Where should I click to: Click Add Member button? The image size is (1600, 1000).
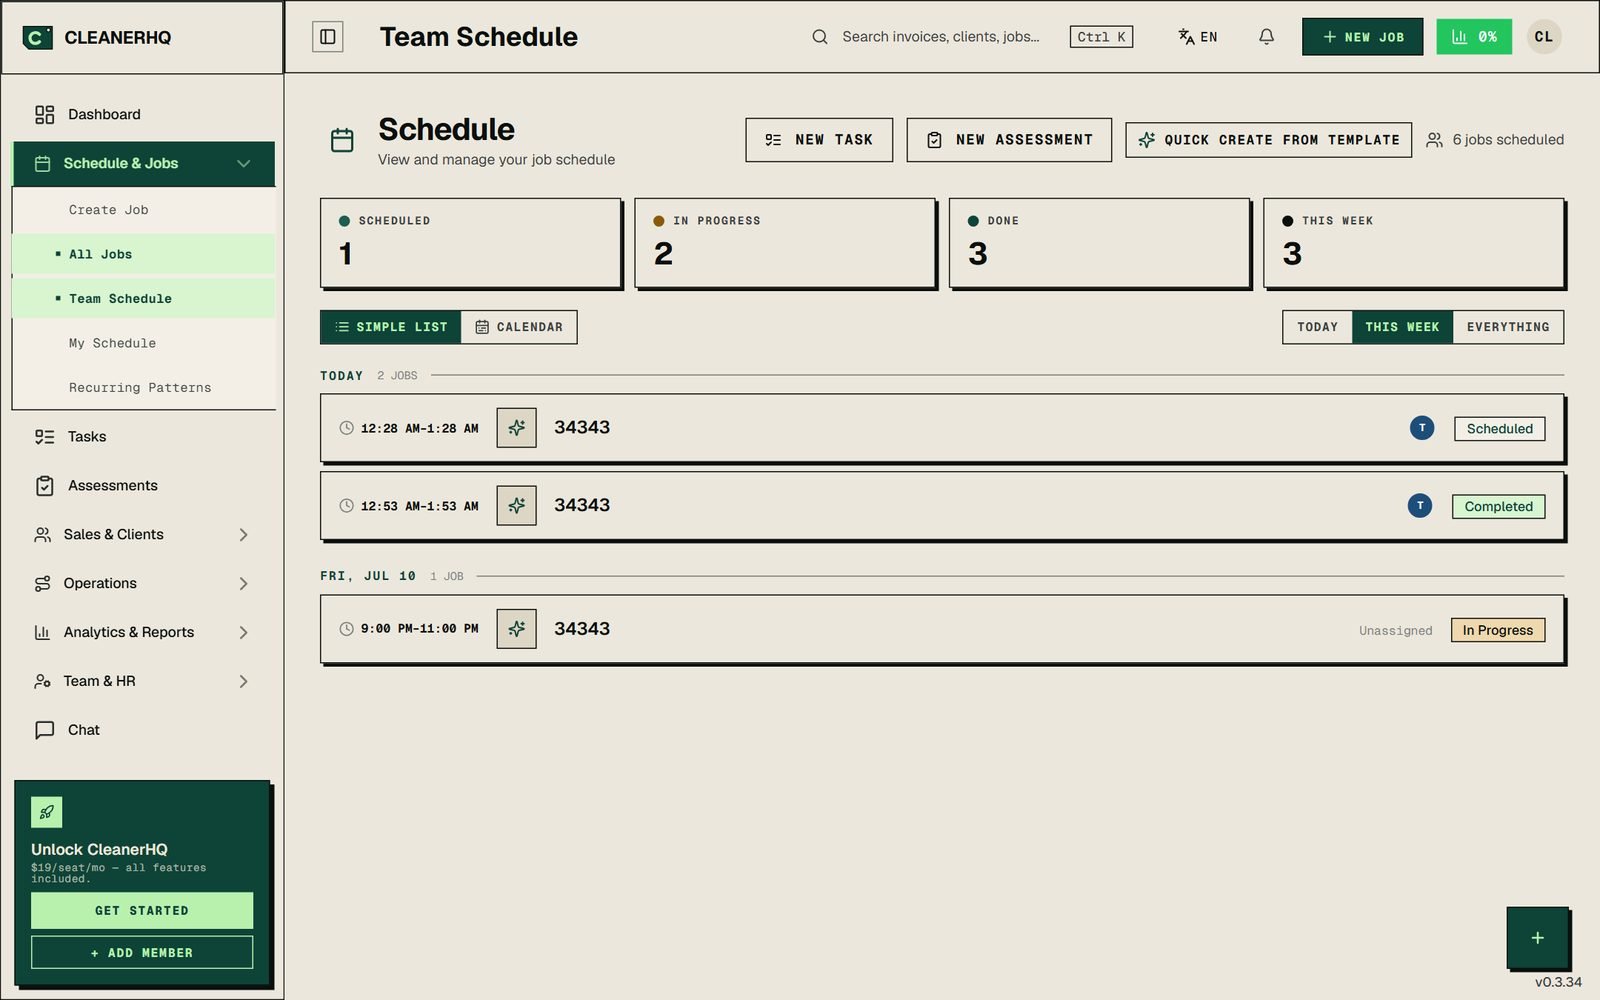point(142,953)
